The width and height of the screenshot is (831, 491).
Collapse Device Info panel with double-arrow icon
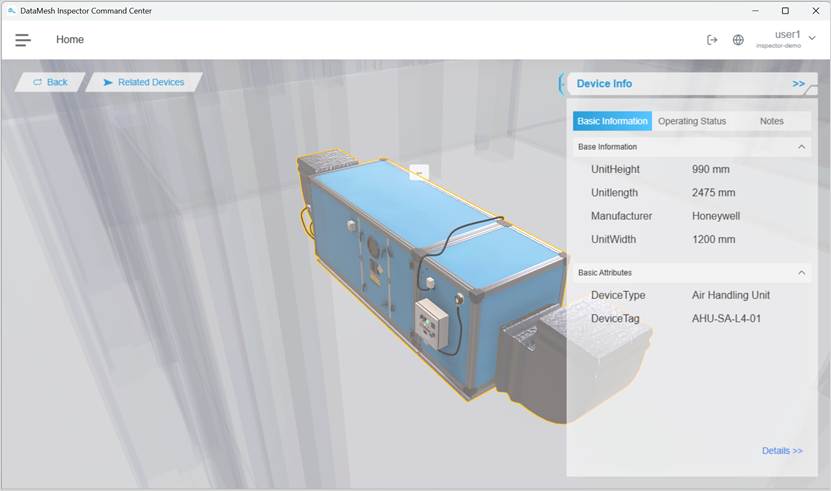(798, 84)
